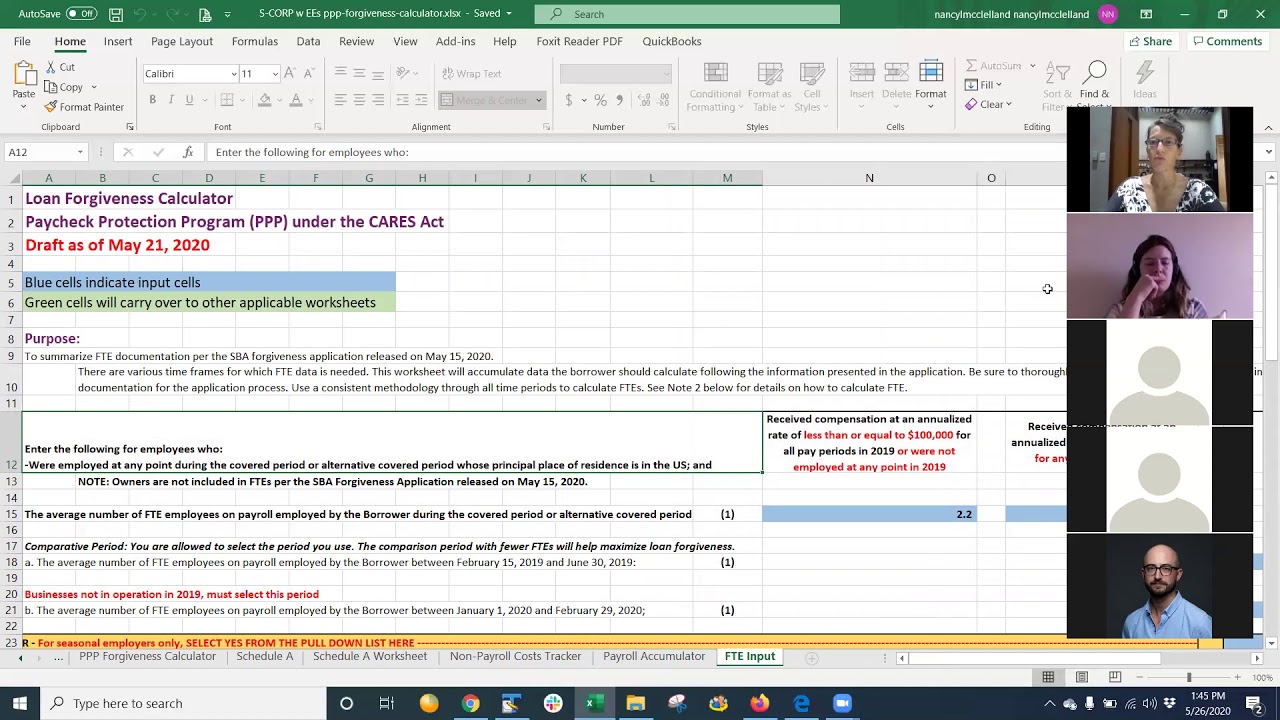The width and height of the screenshot is (1280, 720).
Task: Switch to the Formulas tab
Action: tap(255, 41)
